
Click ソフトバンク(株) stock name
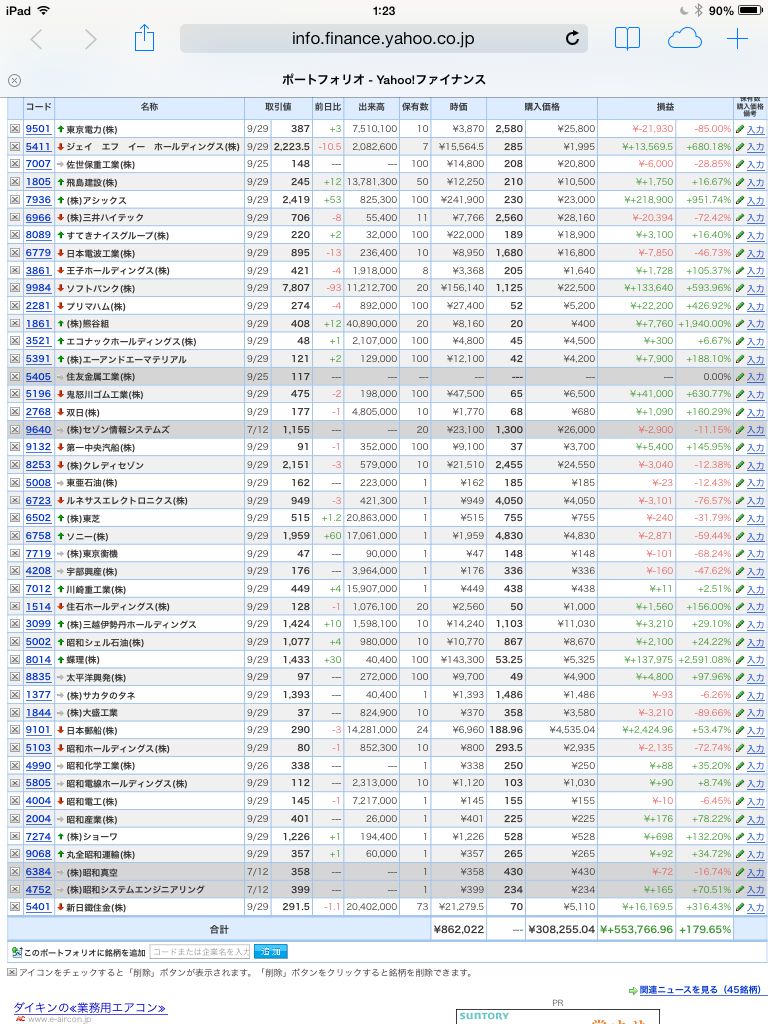[101, 289]
